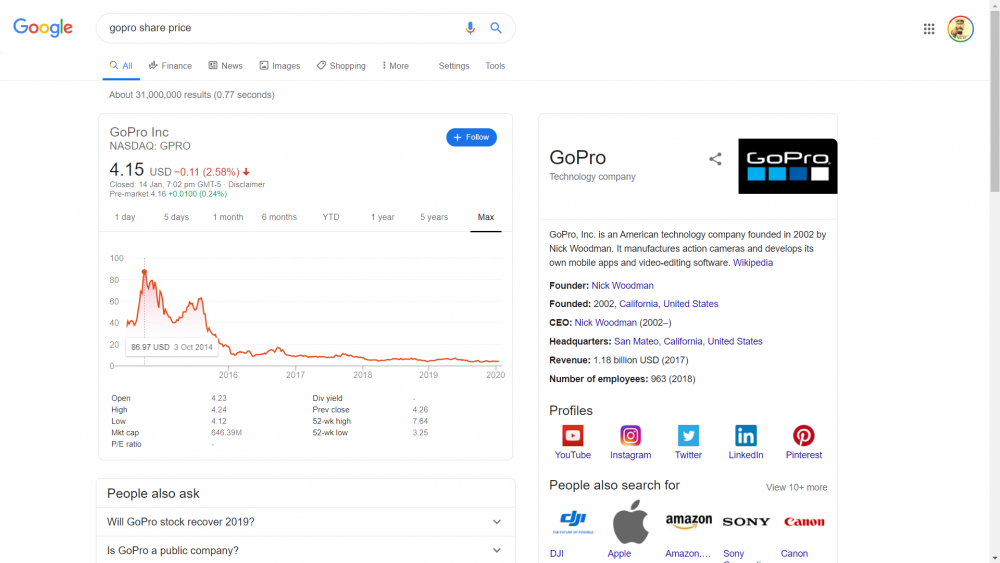1000x563 pixels.
Task: Open the Google apps grid
Action: pyautogui.click(x=929, y=29)
